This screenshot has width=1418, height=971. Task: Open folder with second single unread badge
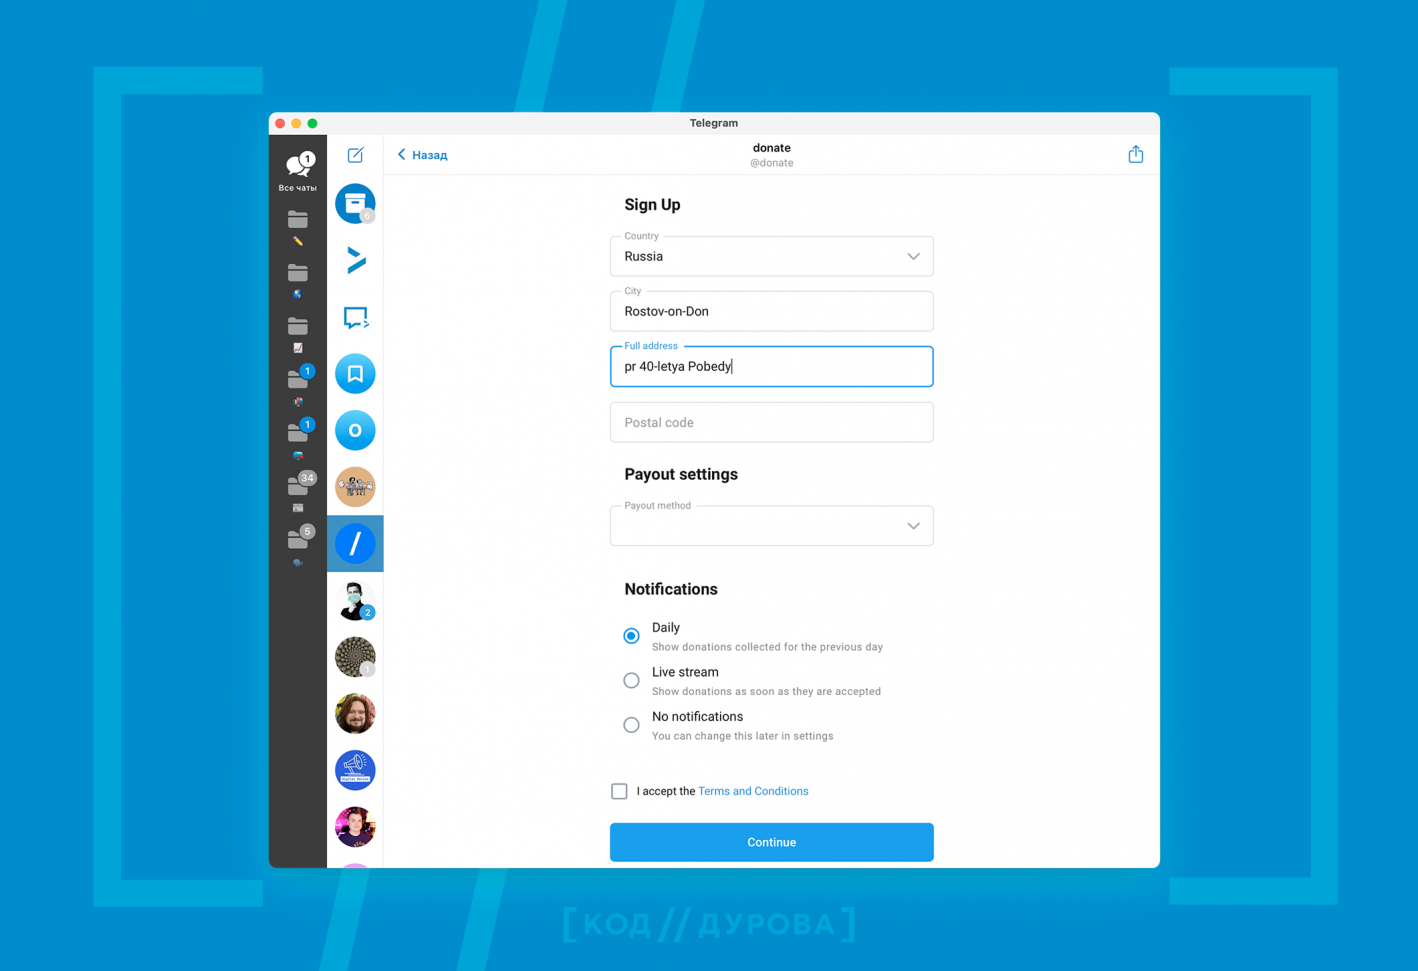[x=299, y=438]
